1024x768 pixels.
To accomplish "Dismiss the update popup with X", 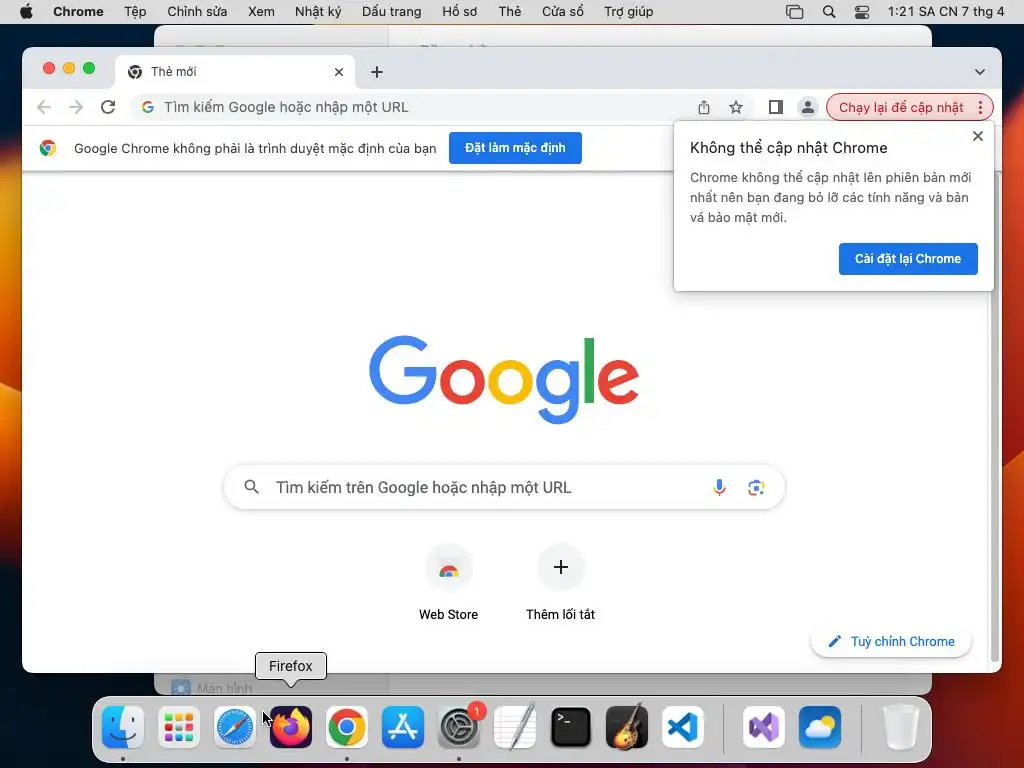I will 978,136.
